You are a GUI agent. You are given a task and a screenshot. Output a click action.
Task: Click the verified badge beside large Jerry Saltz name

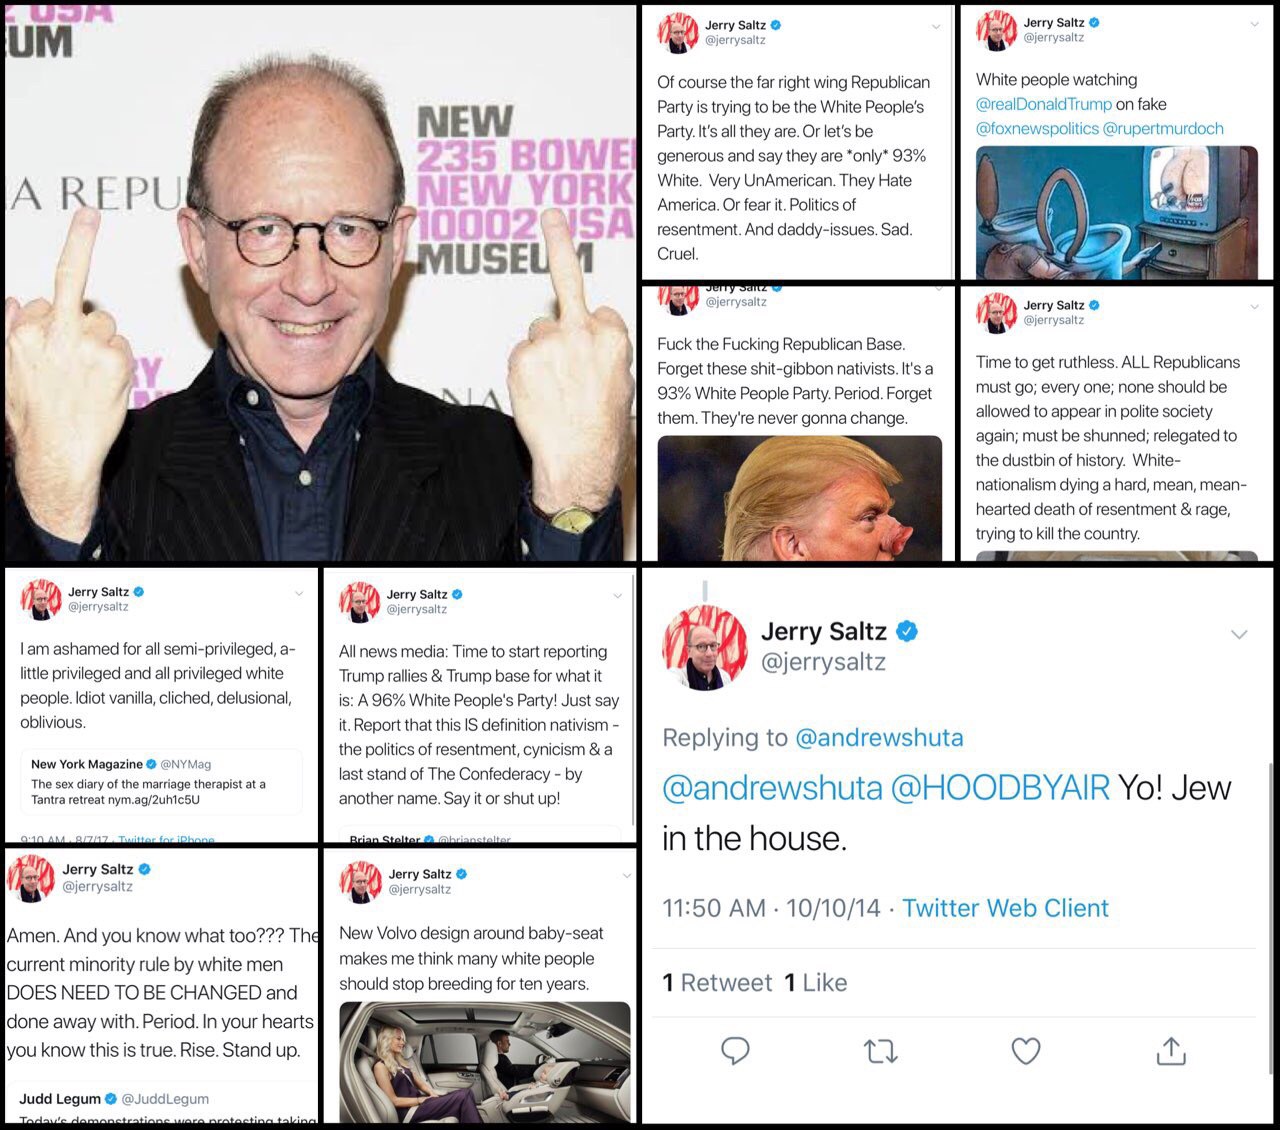(907, 631)
